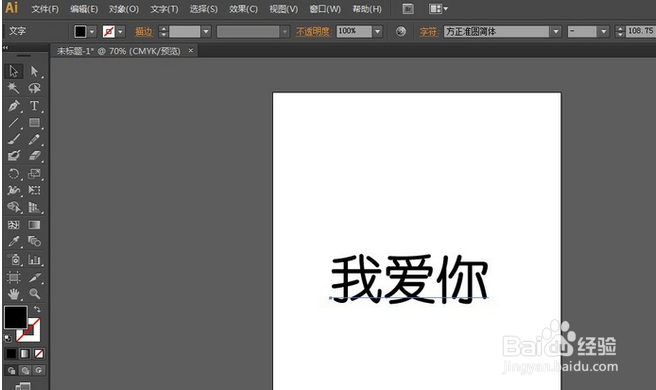Open the 选择(S) menu
Screen dimensions: 656x390
tap(203, 9)
